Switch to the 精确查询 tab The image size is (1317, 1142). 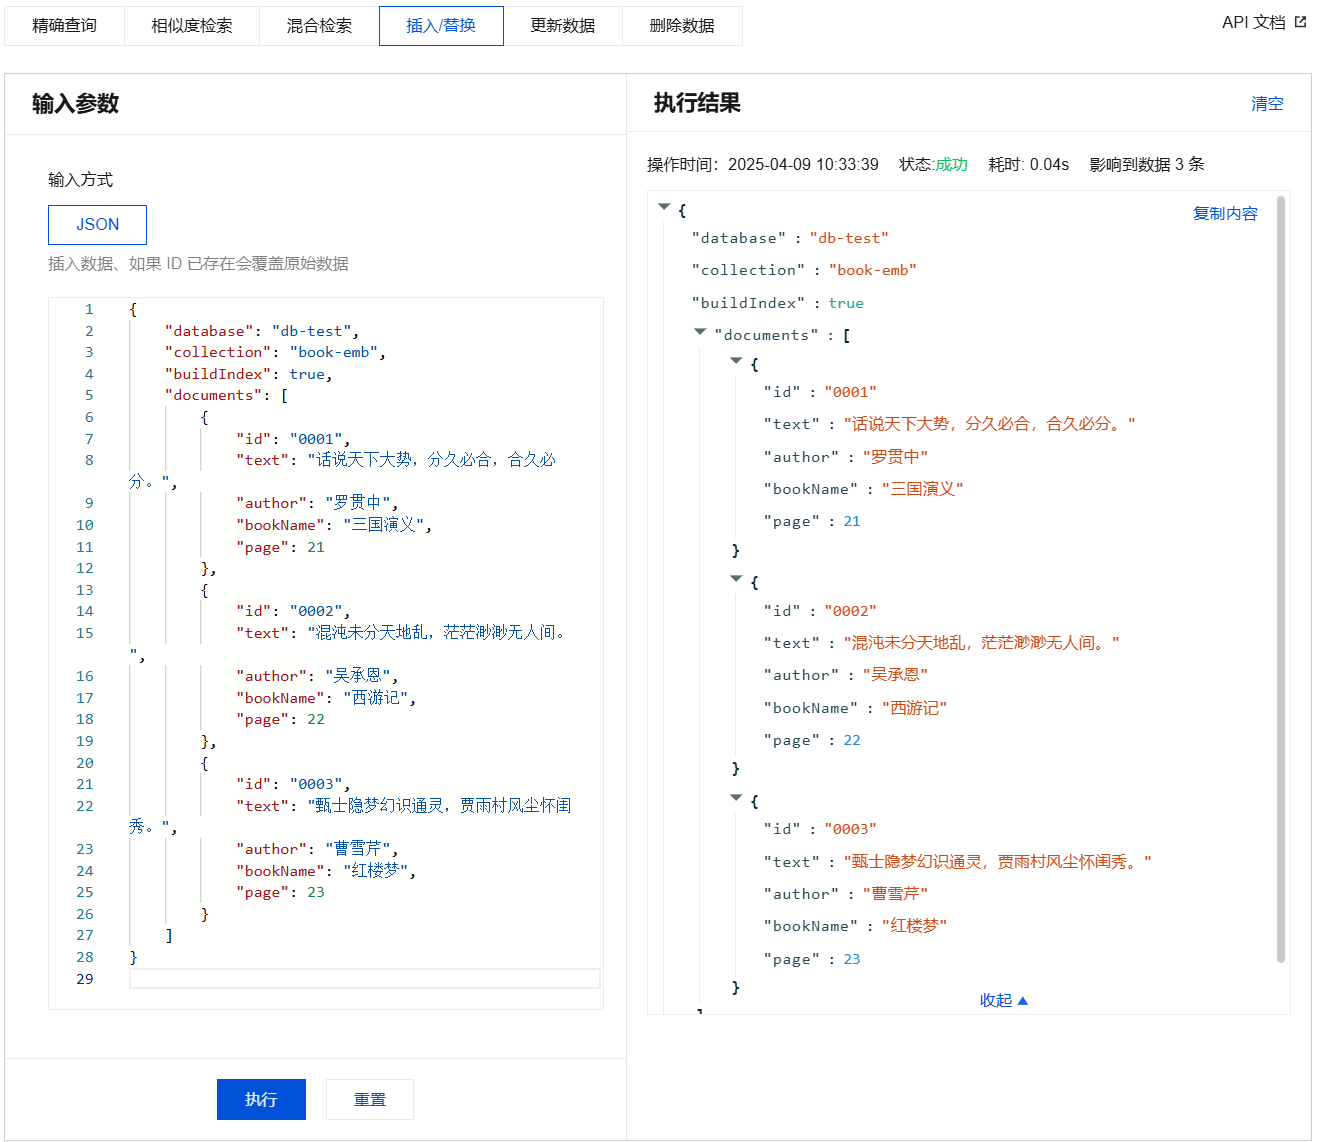[x=64, y=26]
